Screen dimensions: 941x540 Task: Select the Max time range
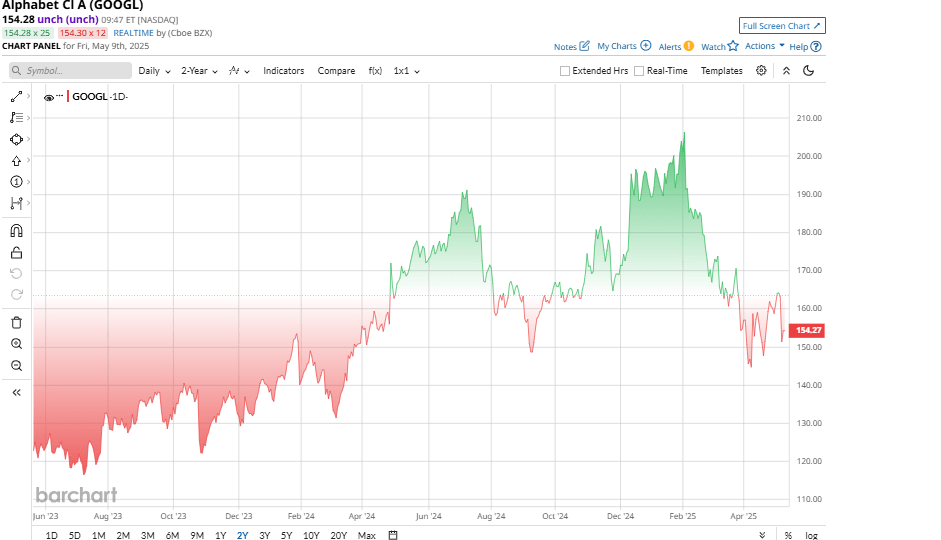pyautogui.click(x=366, y=535)
